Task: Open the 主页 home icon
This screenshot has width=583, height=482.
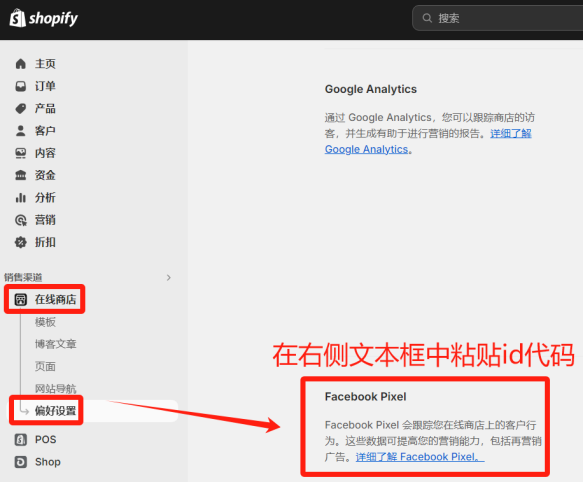Action: tap(20, 64)
